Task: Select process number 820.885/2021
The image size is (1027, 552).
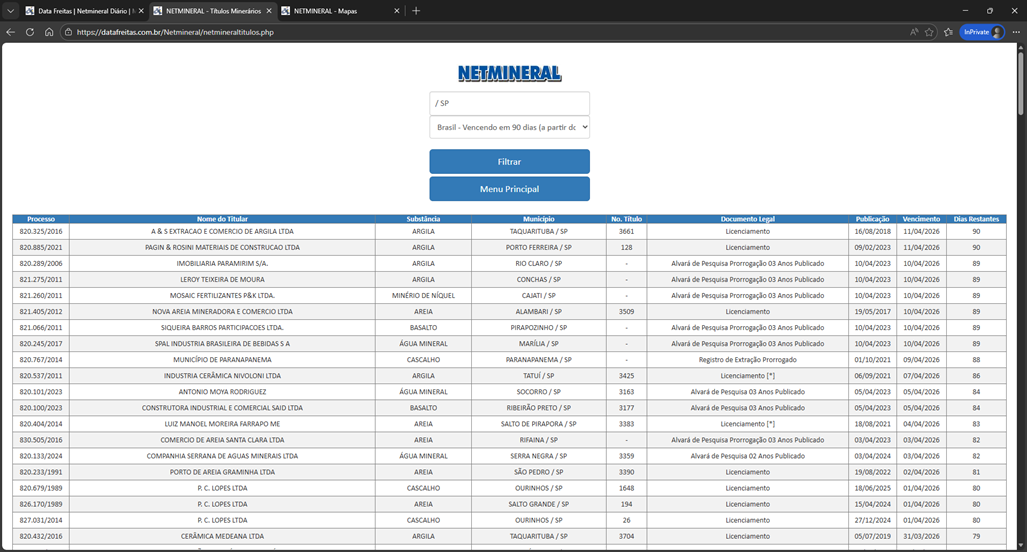Action: pos(41,248)
